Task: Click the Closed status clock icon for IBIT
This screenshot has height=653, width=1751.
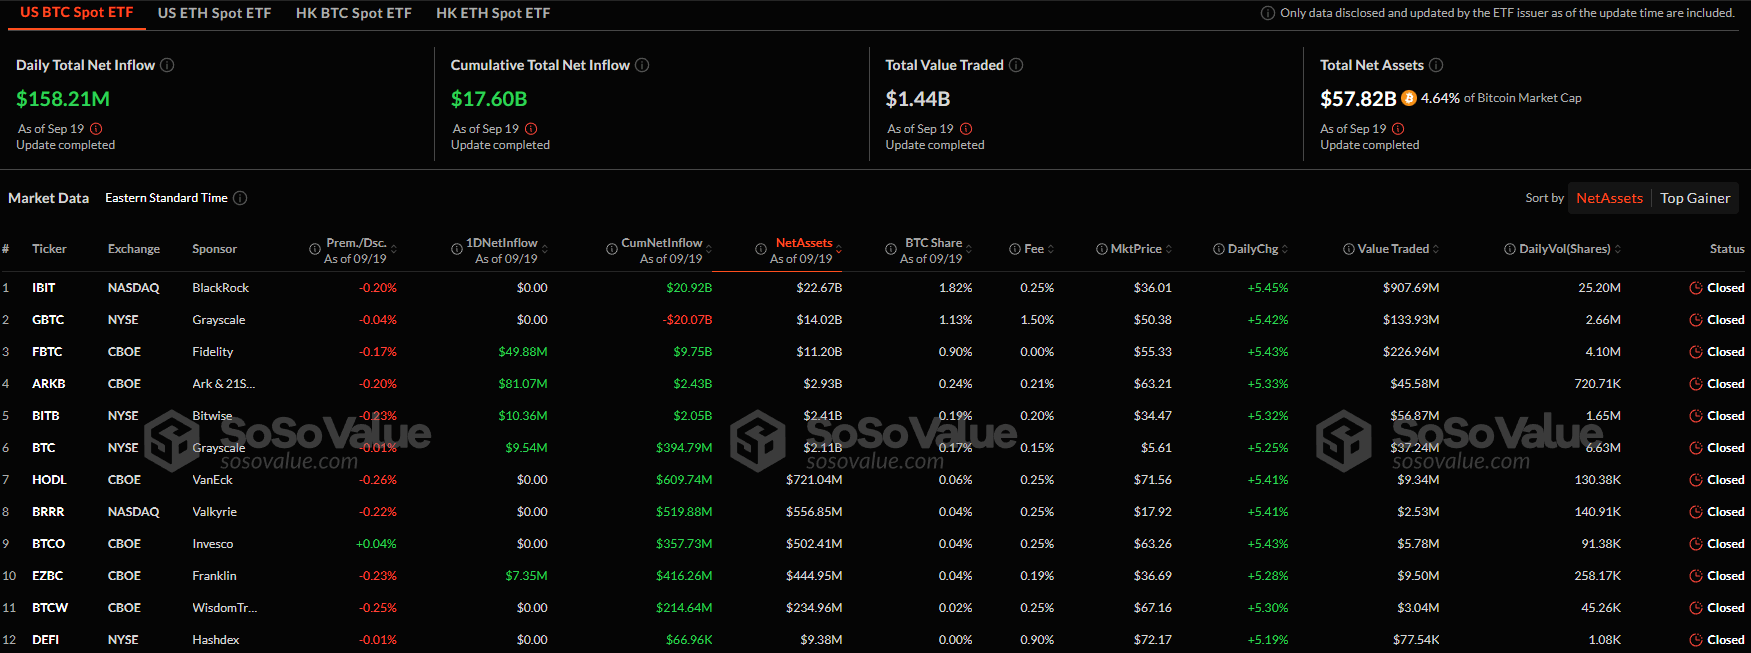Action: point(1696,288)
